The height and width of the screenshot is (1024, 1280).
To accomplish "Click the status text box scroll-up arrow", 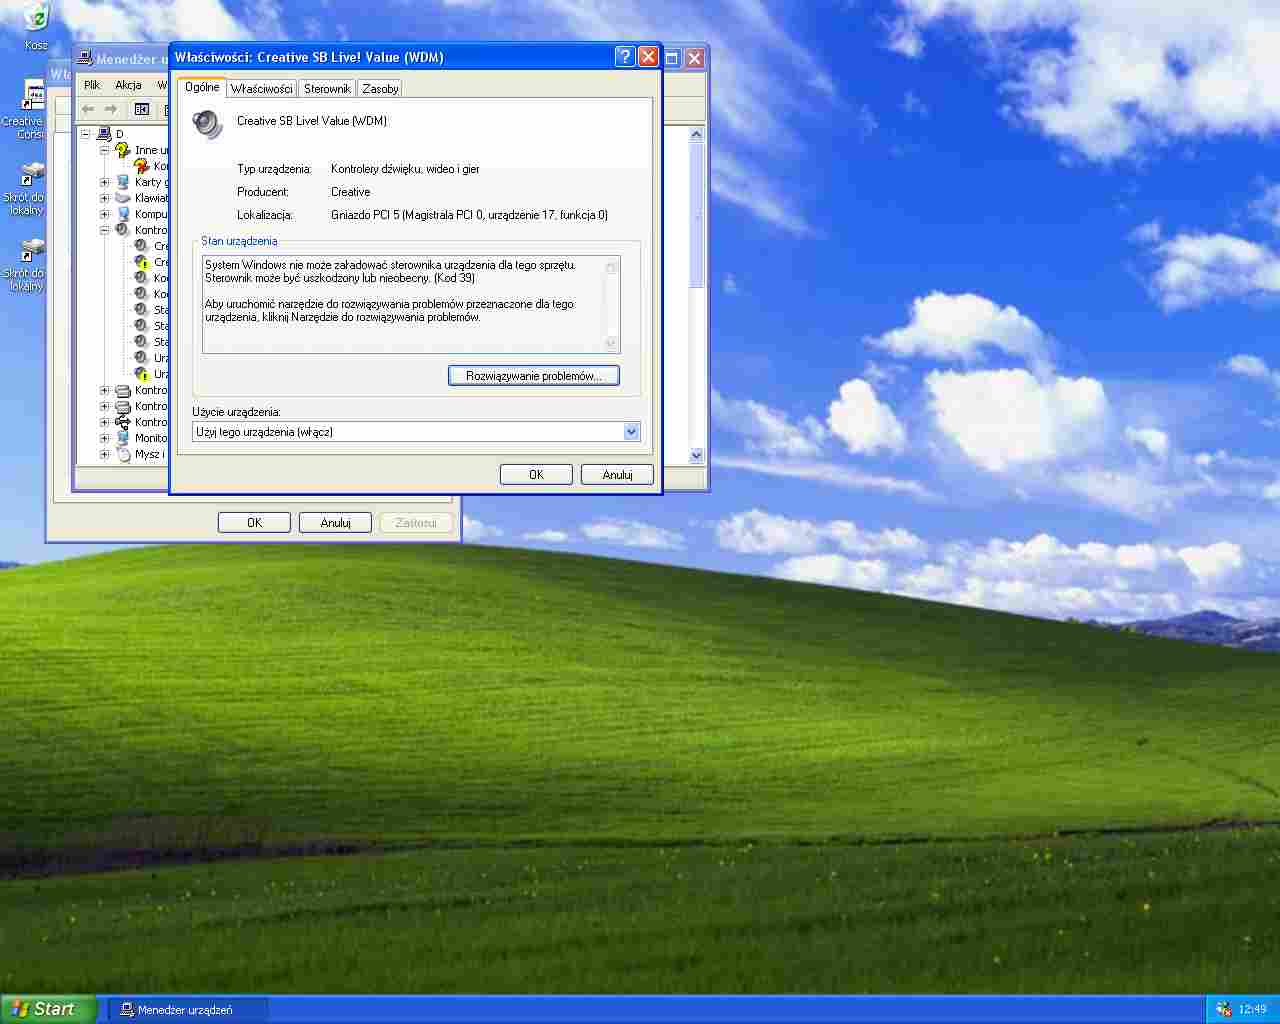I will pyautogui.click(x=611, y=267).
